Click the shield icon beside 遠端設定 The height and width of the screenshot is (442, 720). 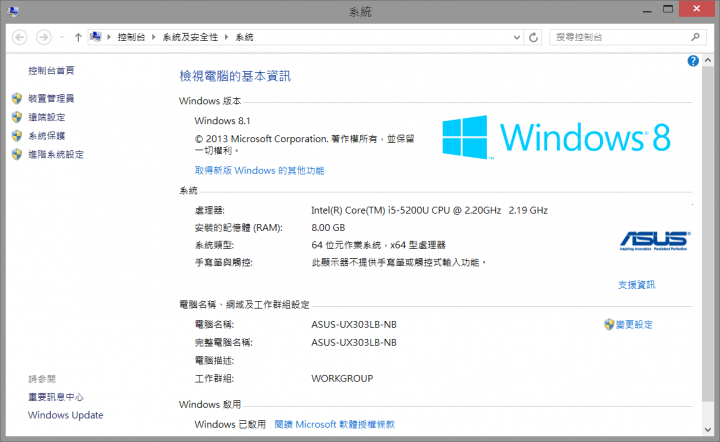tap(17, 117)
